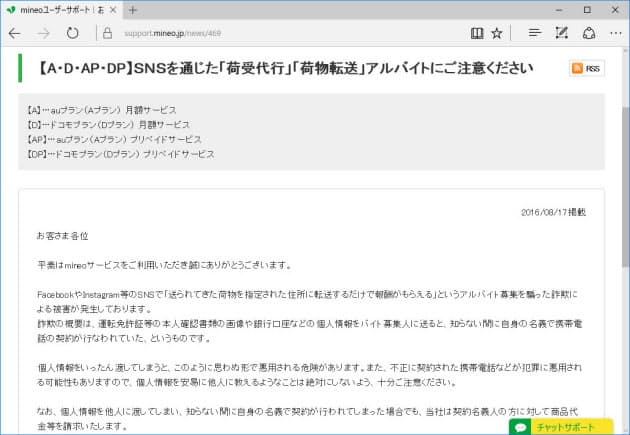Open reading view book icon
Viewport: 630px width, 435px height.
point(477,33)
